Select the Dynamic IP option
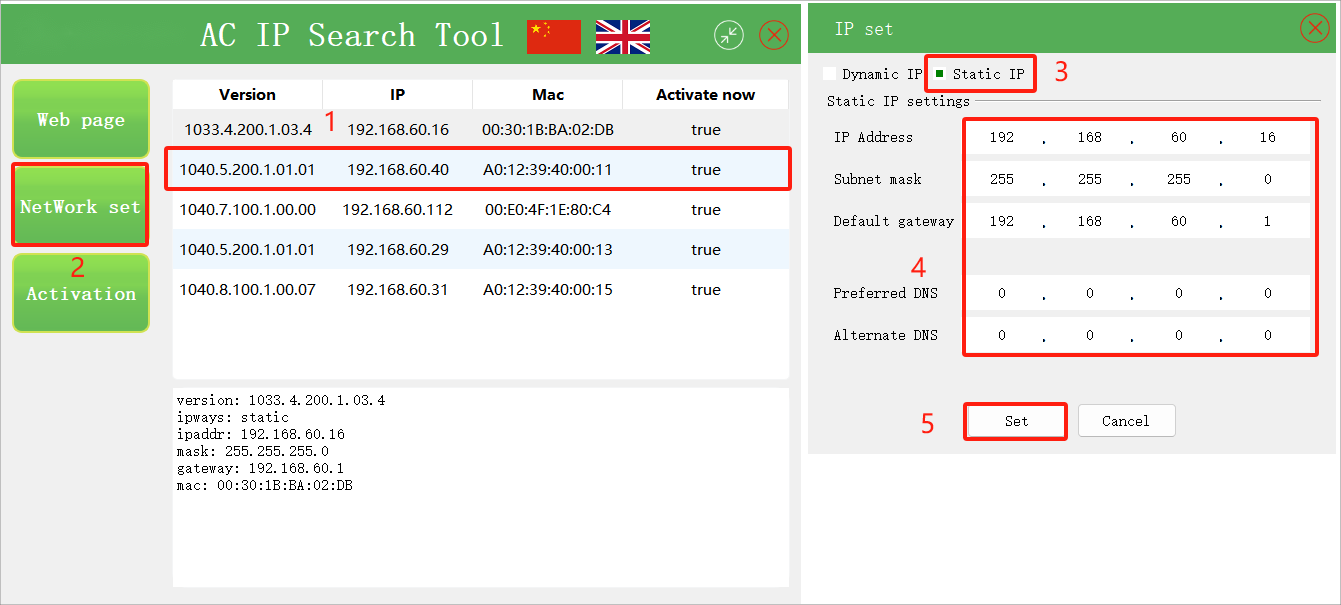 (873, 74)
